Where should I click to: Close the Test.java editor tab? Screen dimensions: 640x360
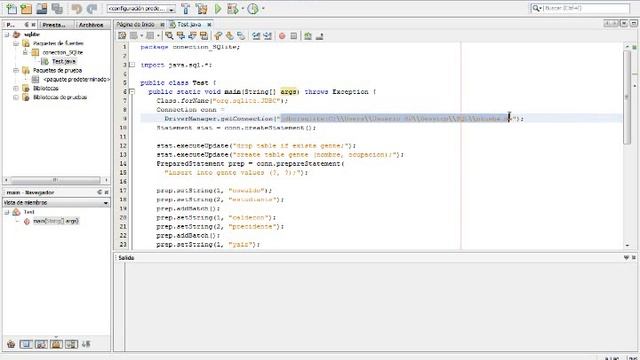click(209, 24)
